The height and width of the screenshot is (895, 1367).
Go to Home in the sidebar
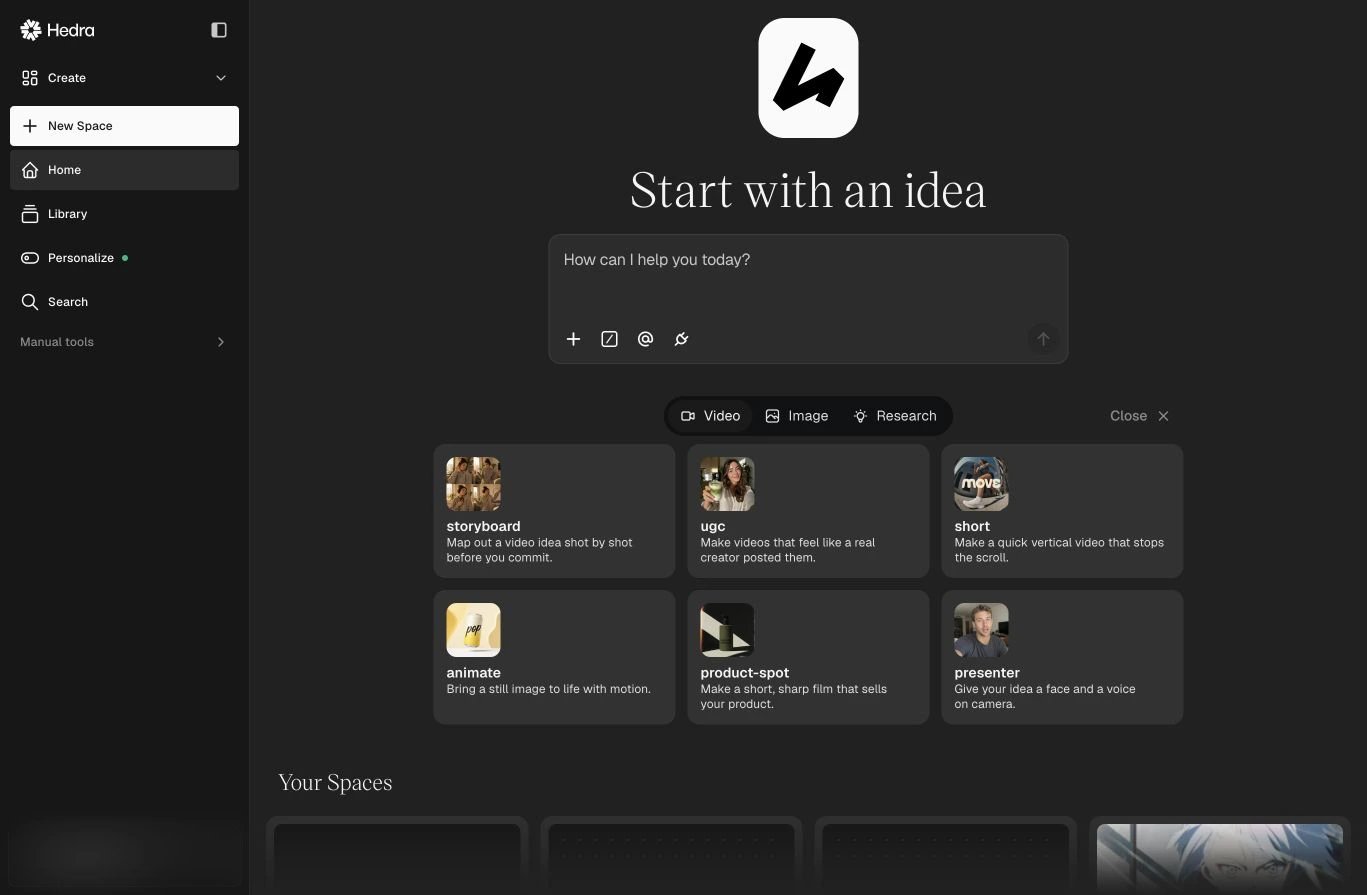tap(124, 170)
